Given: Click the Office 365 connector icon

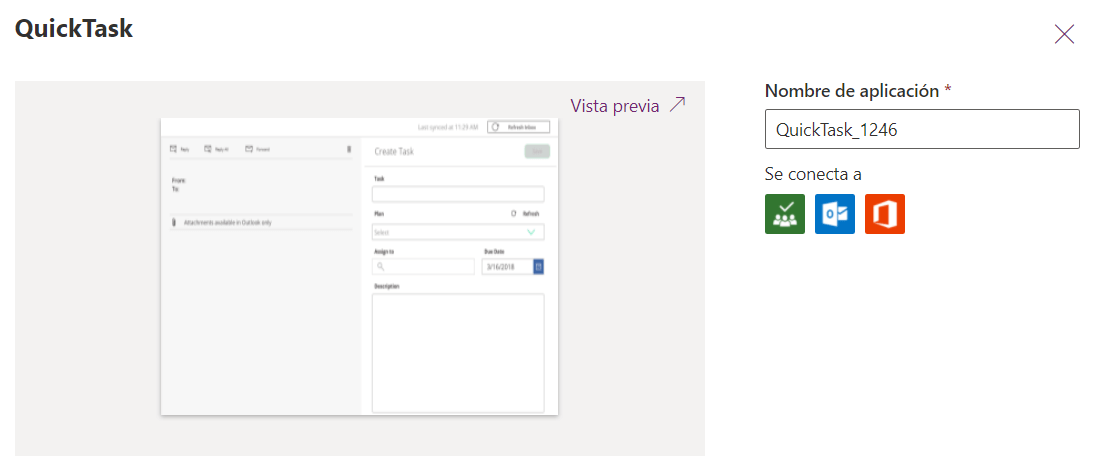Looking at the screenshot, I should coord(884,214).
